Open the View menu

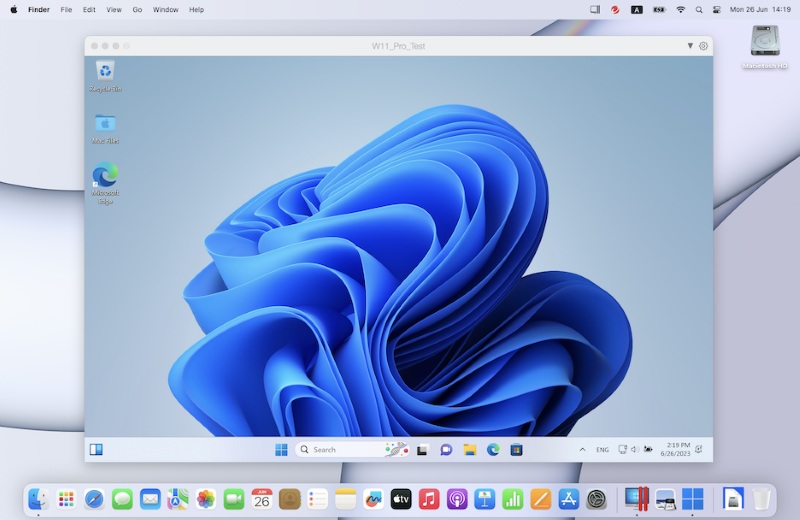click(114, 9)
